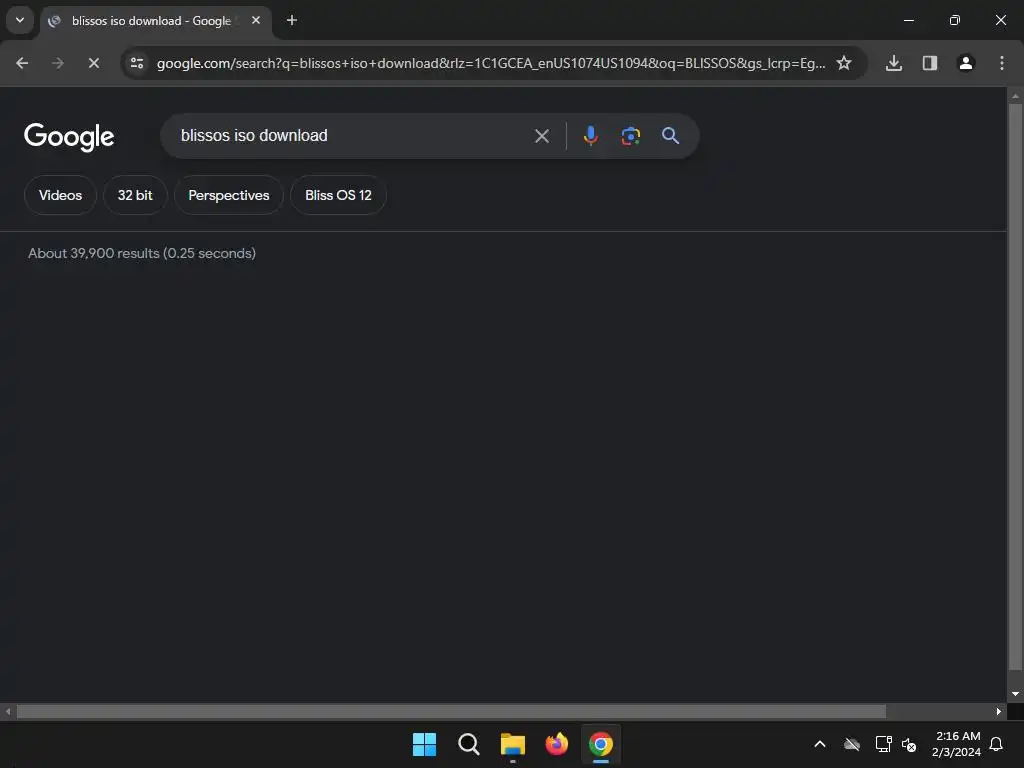Screen dimensions: 1024x768
Task: Submit search with magnifier icon
Action: (x=671, y=136)
